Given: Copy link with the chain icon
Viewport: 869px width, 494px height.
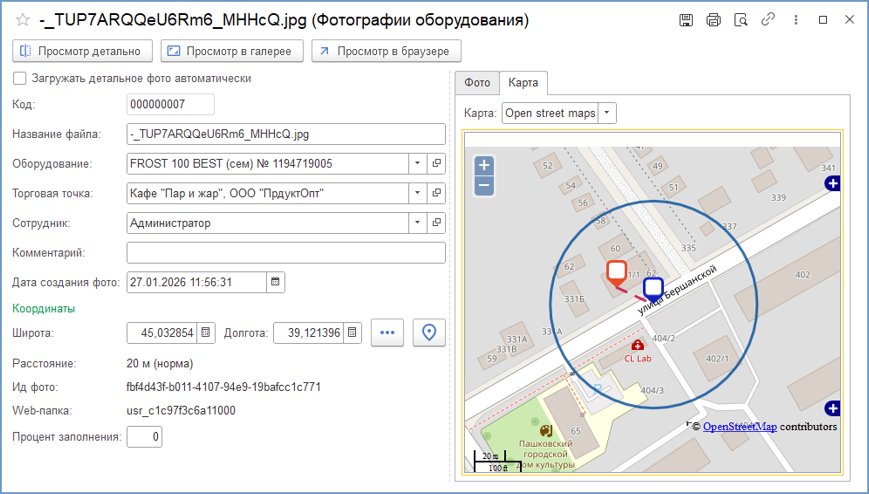Looking at the screenshot, I should point(768,20).
